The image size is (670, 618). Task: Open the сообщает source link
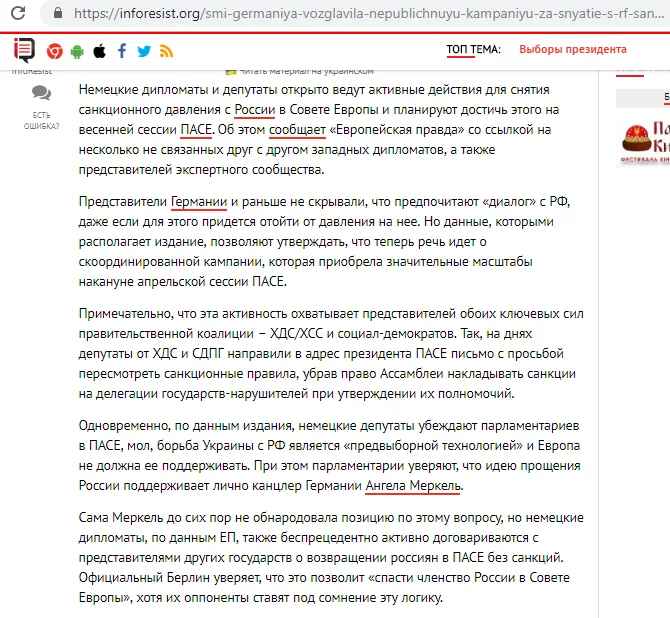[297, 130]
